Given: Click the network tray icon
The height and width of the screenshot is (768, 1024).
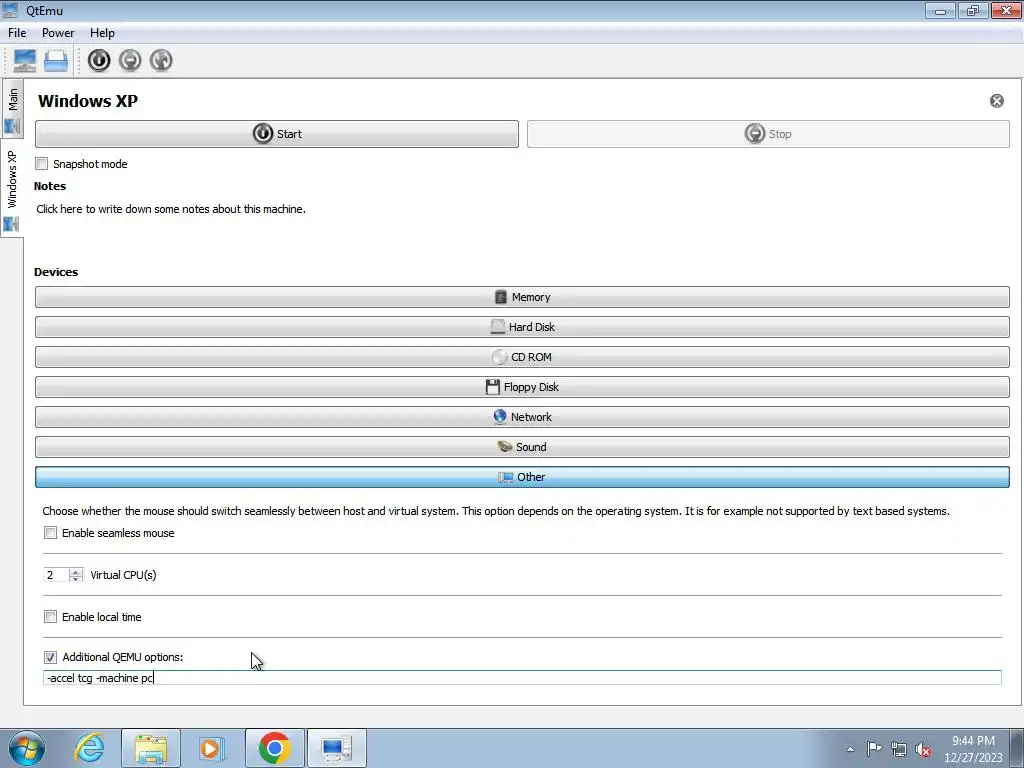Looking at the screenshot, I should 899,749.
